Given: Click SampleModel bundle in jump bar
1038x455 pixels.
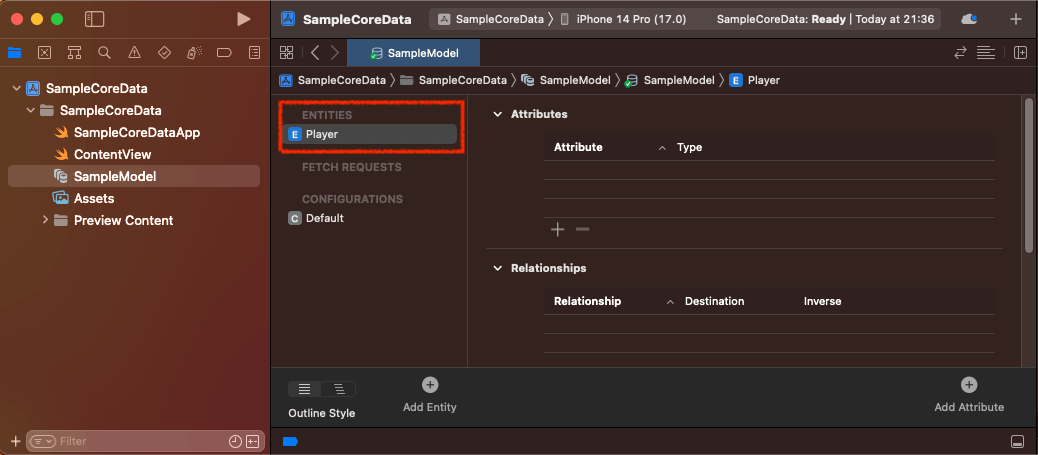Looking at the screenshot, I should (566, 80).
